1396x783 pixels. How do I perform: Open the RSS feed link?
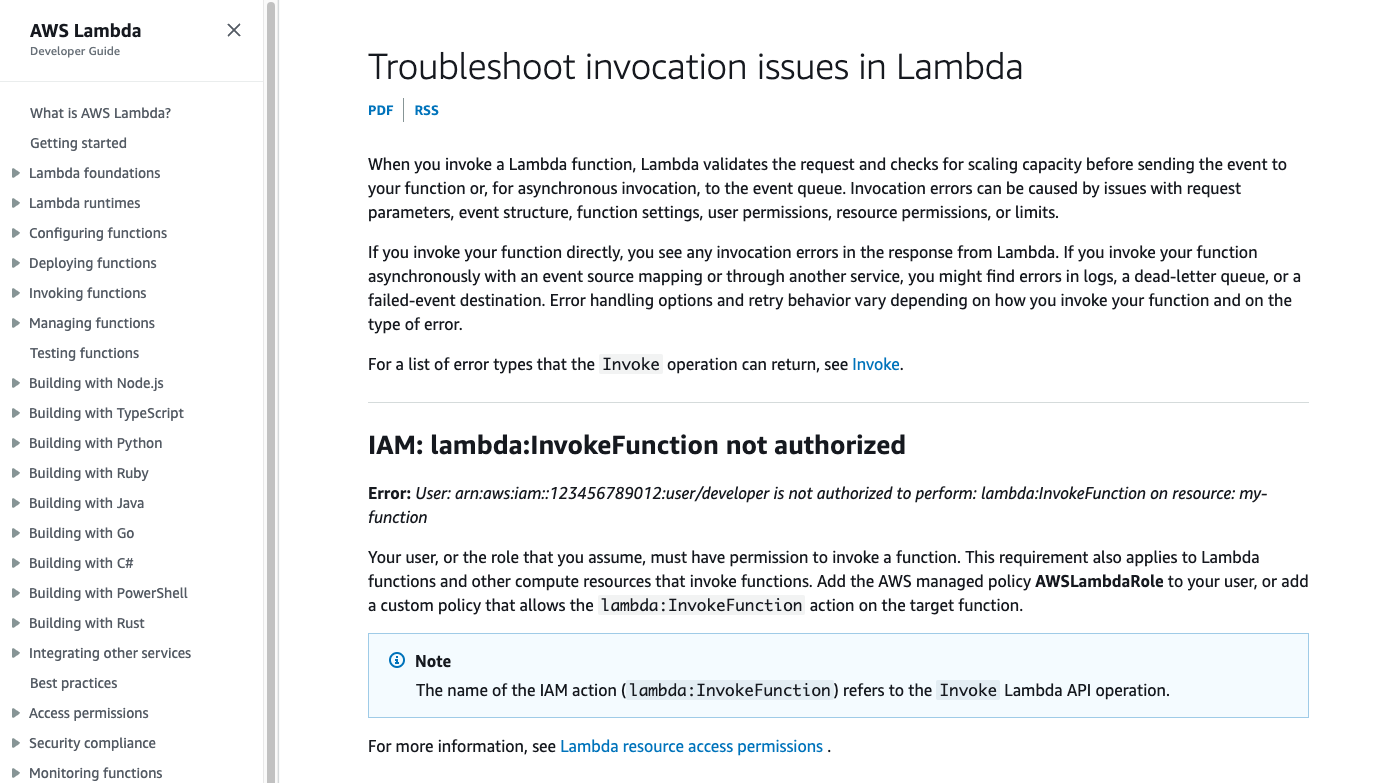click(427, 110)
